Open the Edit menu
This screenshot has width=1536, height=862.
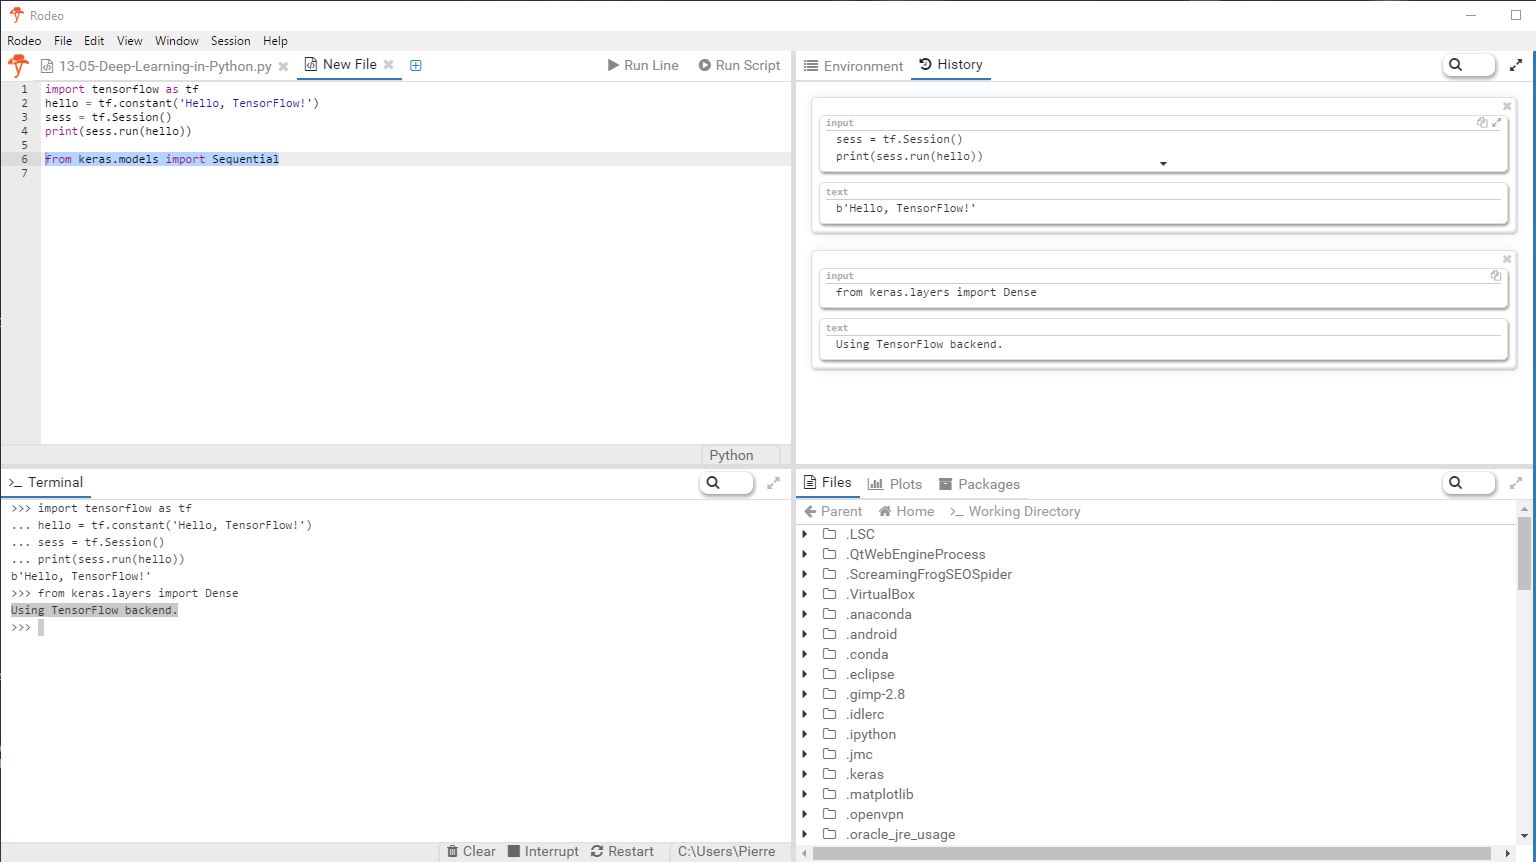[x=94, y=41]
